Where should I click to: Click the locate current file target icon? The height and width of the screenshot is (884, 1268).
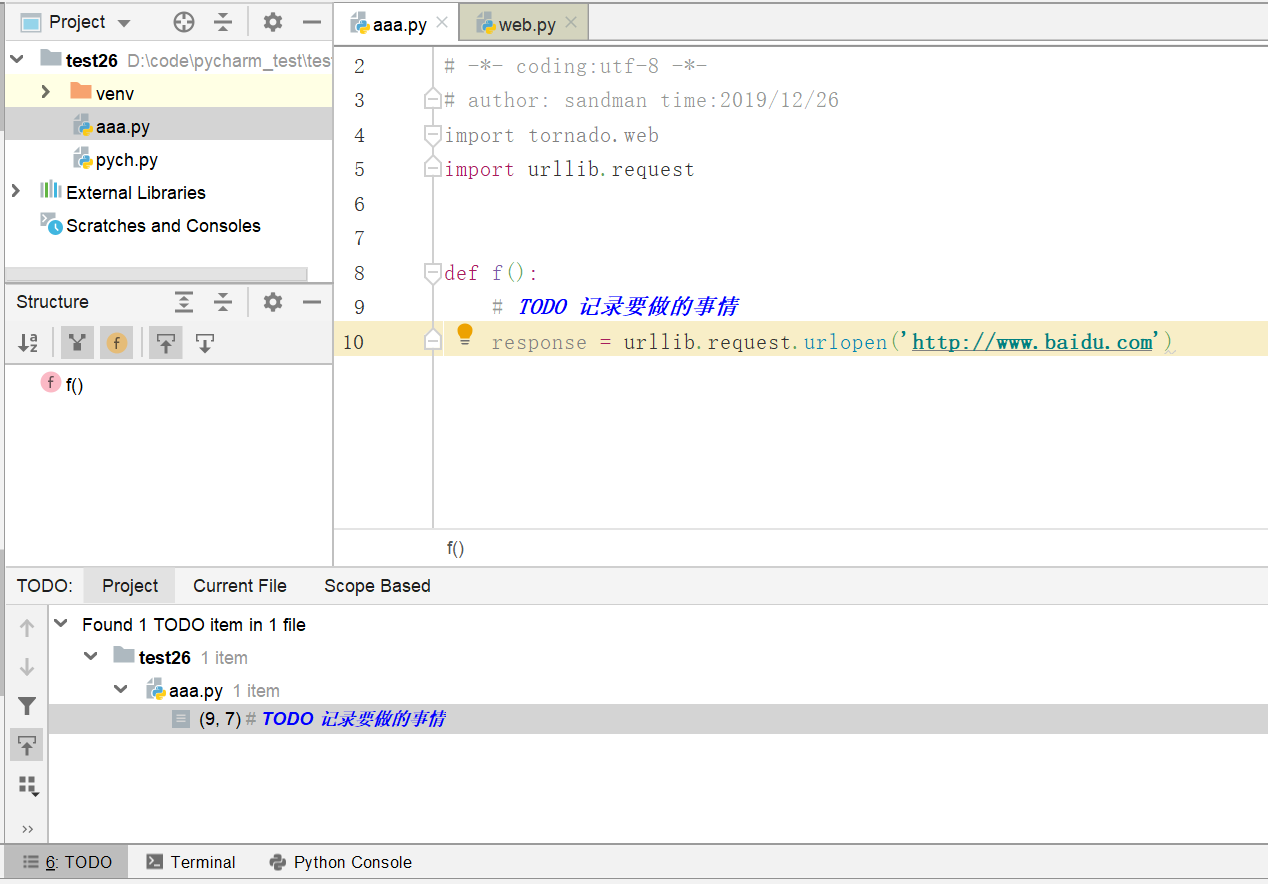[184, 22]
